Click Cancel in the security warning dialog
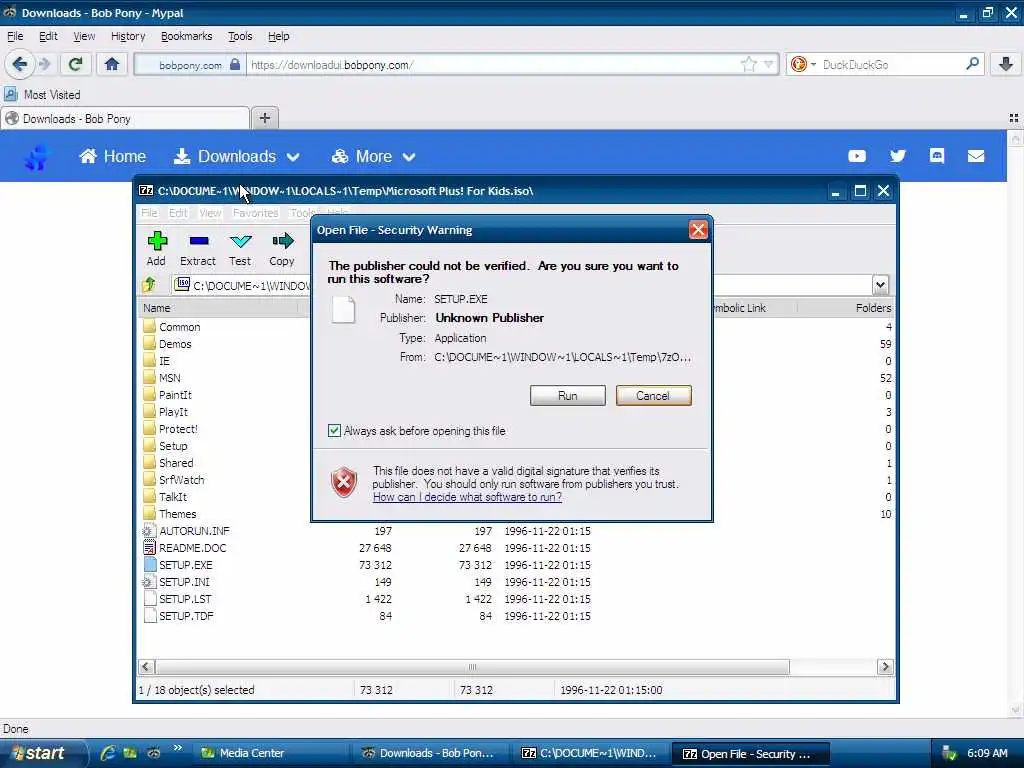This screenshot has height=768, width=1024. tap(653, 396)
